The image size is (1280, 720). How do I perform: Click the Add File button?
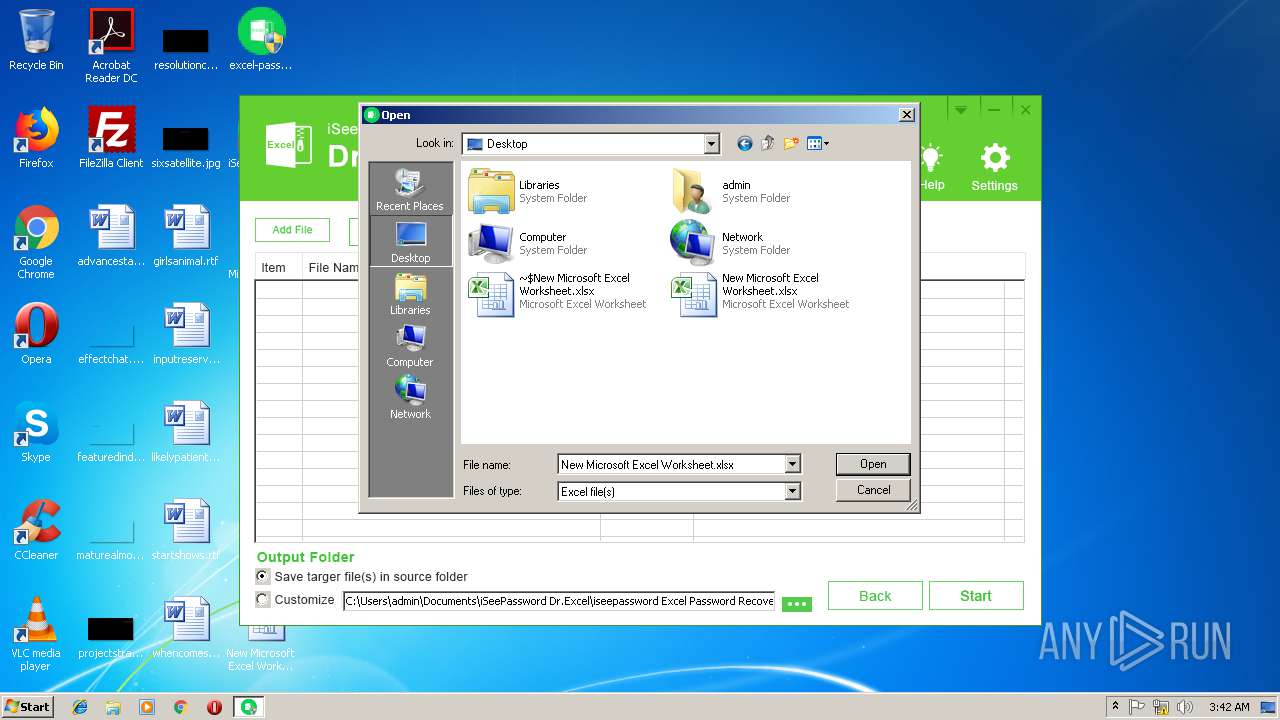coord(292,230)
